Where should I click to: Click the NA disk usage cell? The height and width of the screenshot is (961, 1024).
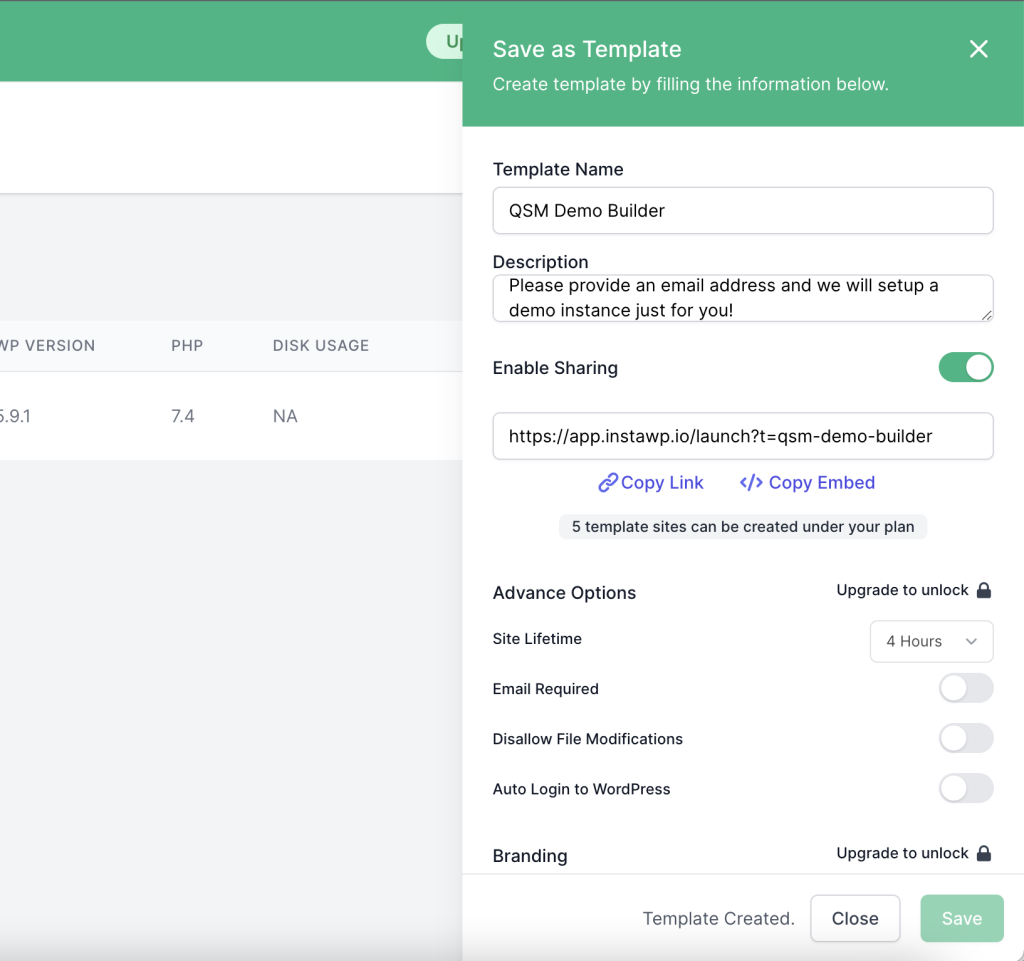(x=285, y=416)
